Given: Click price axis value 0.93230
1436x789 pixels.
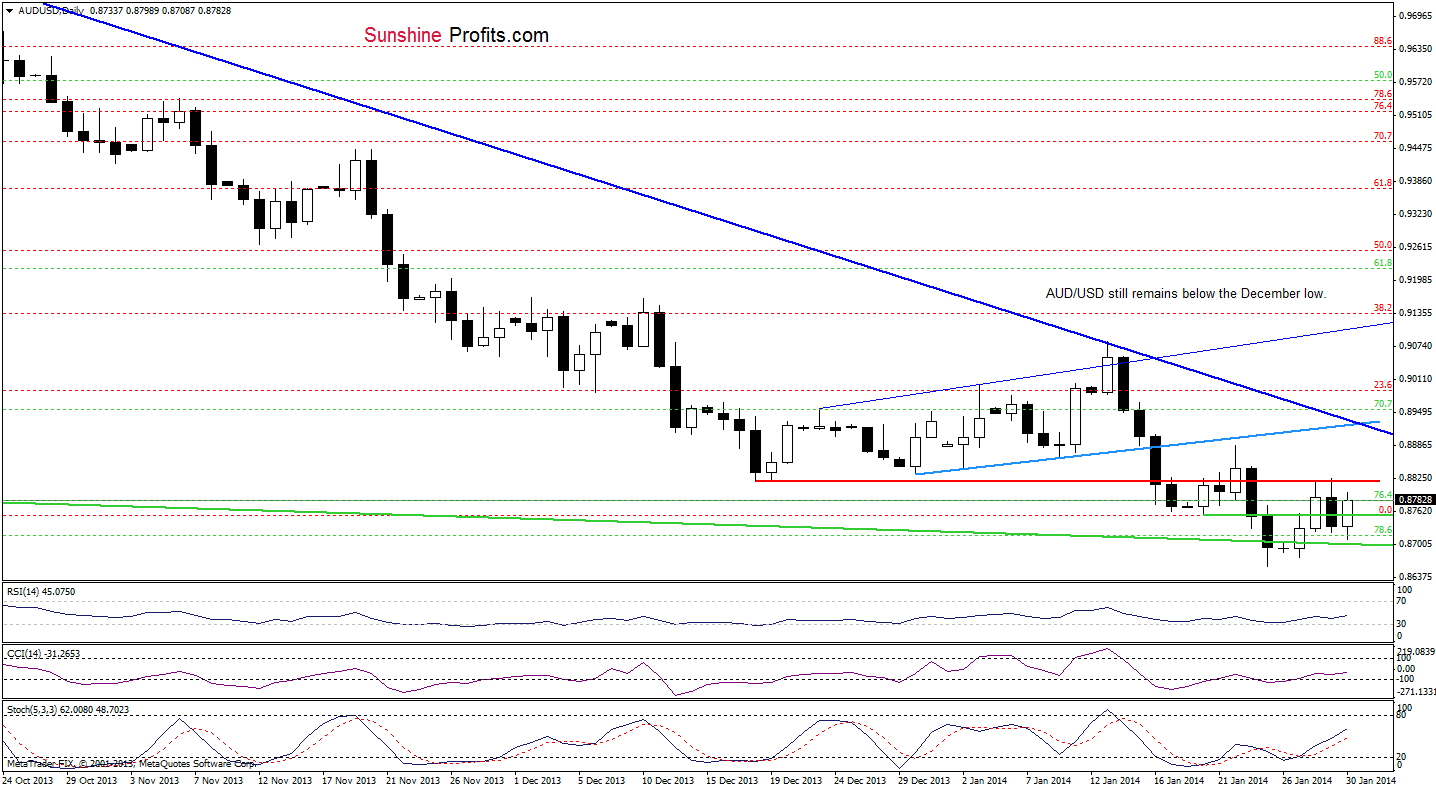Looking at the screenshot, I should point(1416,214).
